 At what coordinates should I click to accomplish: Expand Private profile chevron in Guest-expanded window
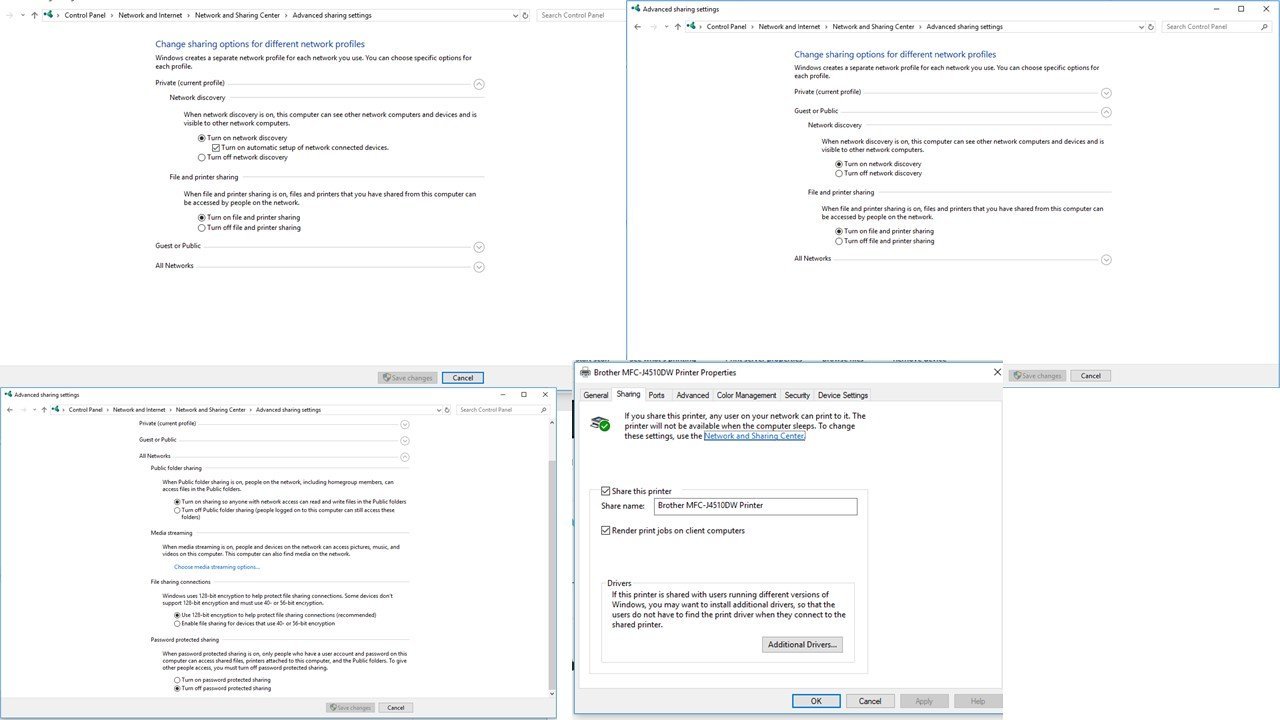coord(1106,93)
